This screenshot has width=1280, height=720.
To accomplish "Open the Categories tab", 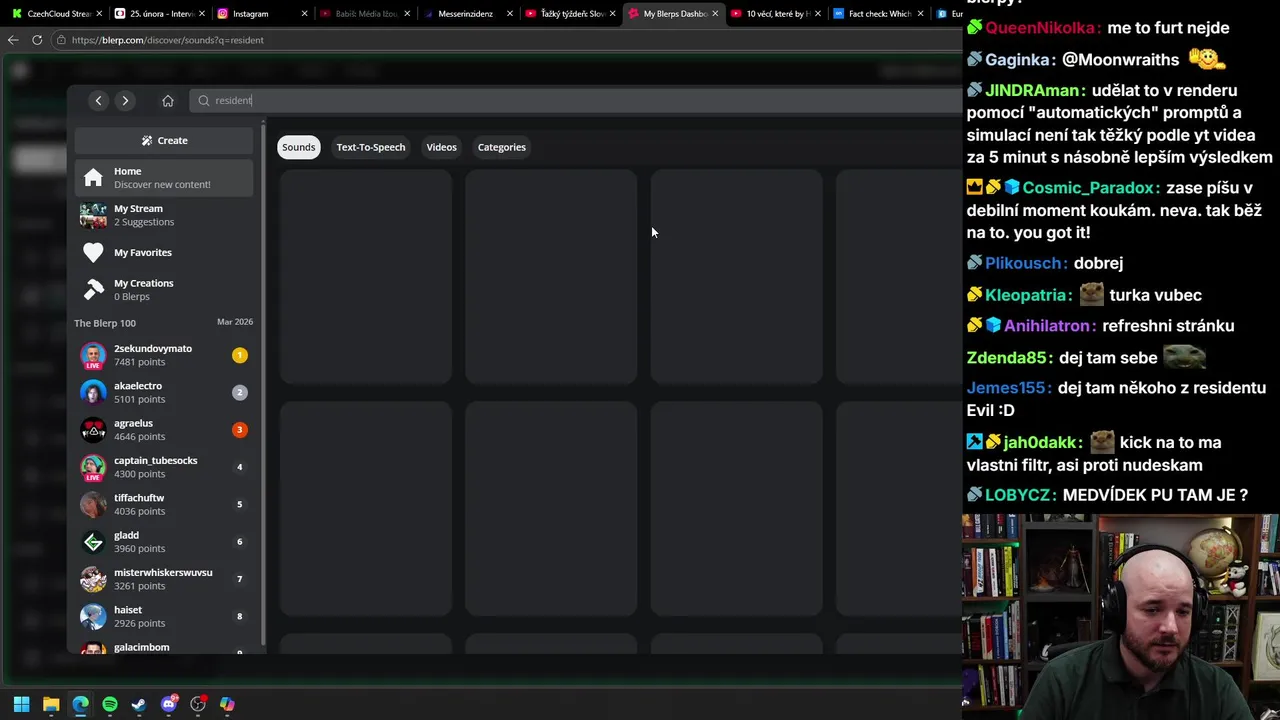I will pos(501,147).
